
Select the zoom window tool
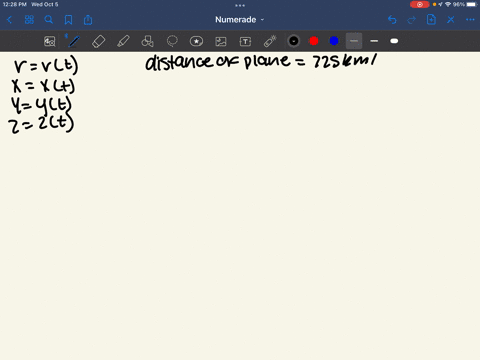(50, 41)
